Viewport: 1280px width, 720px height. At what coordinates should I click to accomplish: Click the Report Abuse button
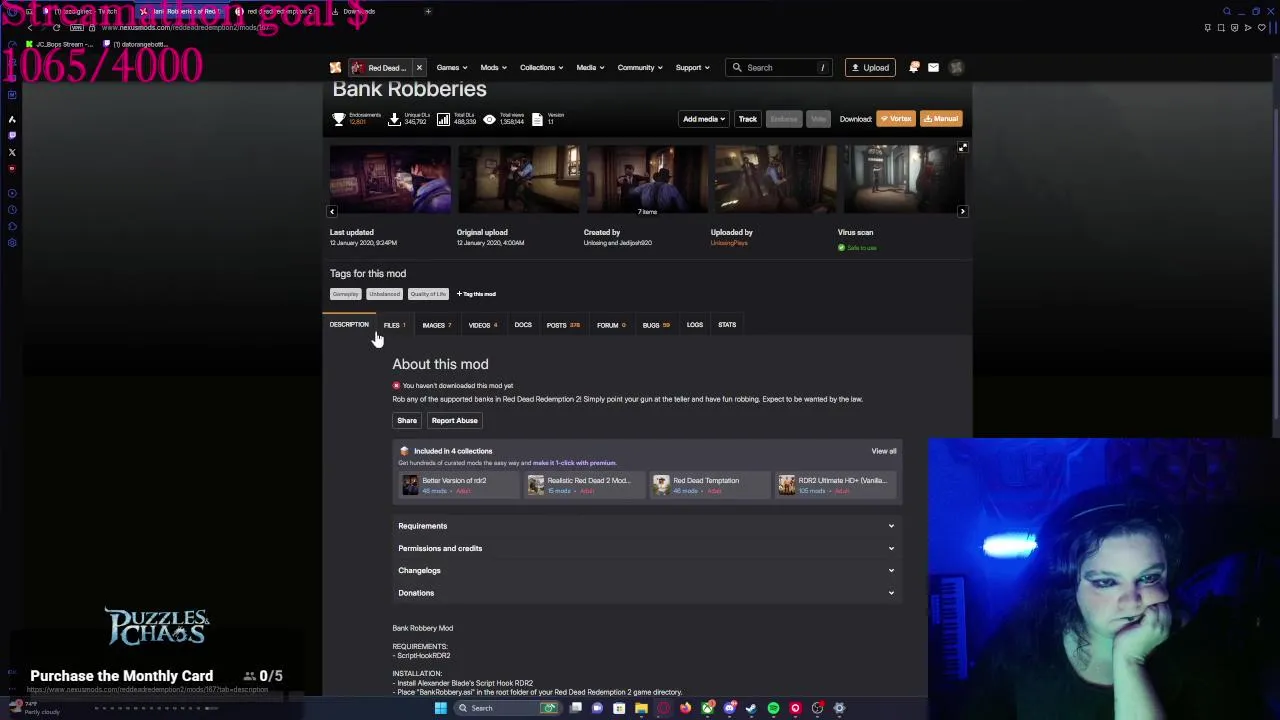click(454, 421)
